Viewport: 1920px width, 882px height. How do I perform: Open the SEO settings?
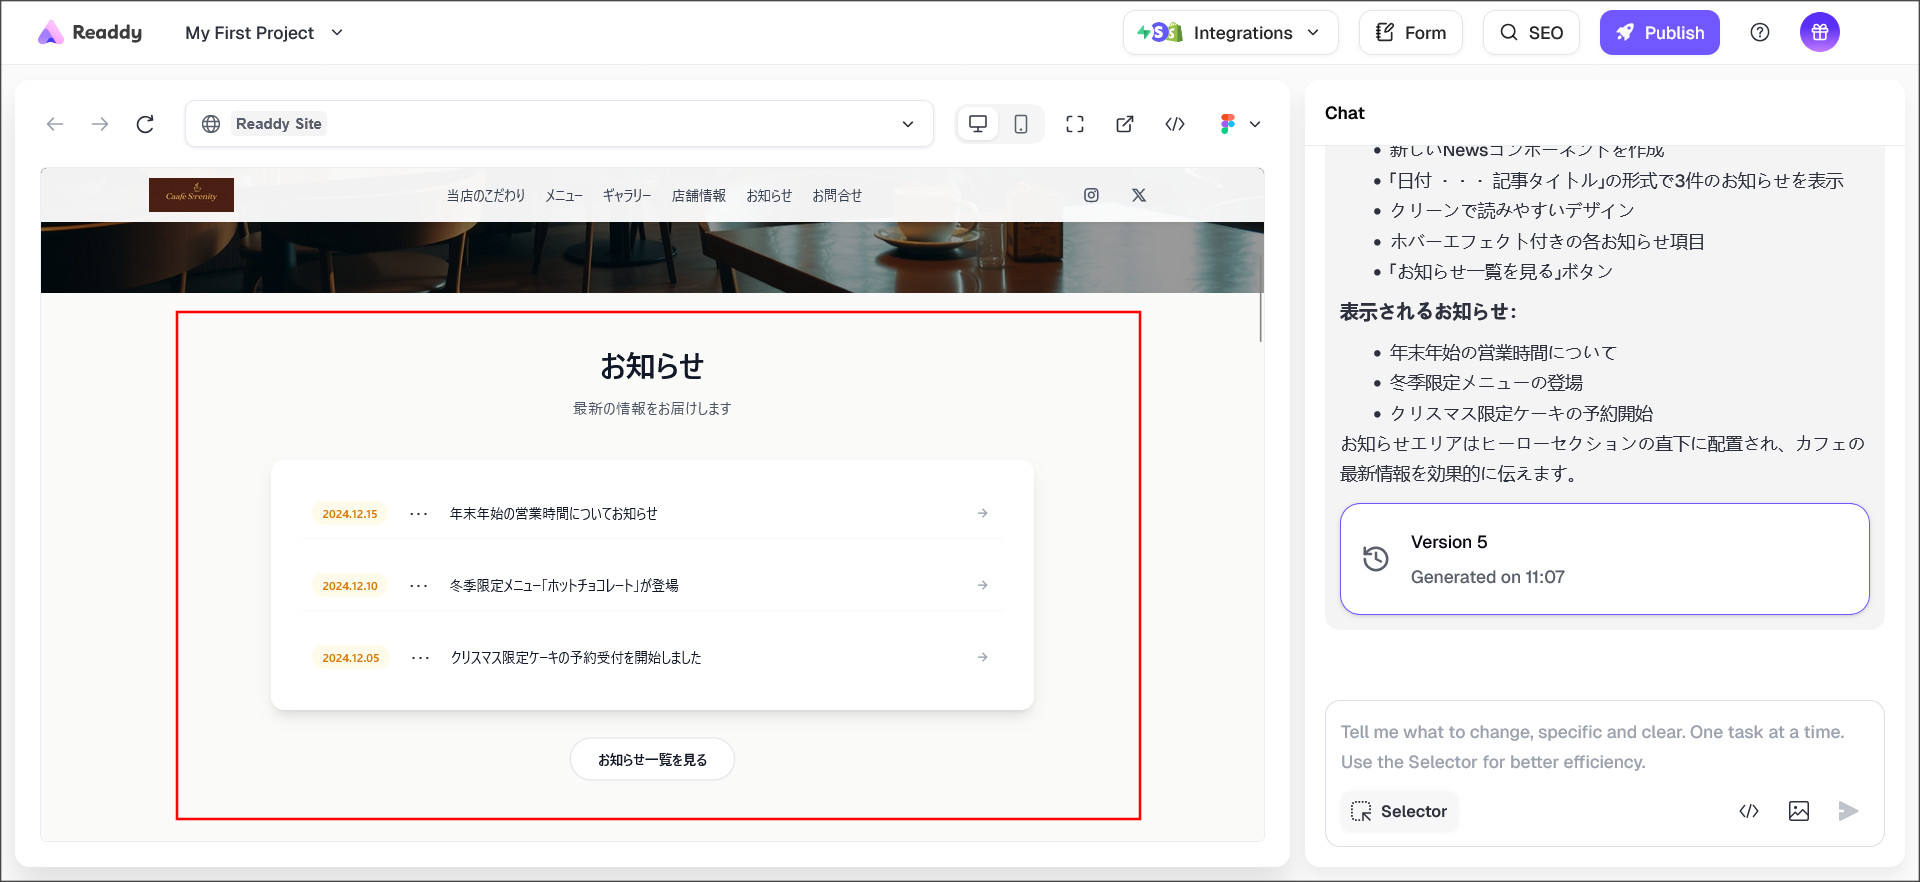[1531, 33]
